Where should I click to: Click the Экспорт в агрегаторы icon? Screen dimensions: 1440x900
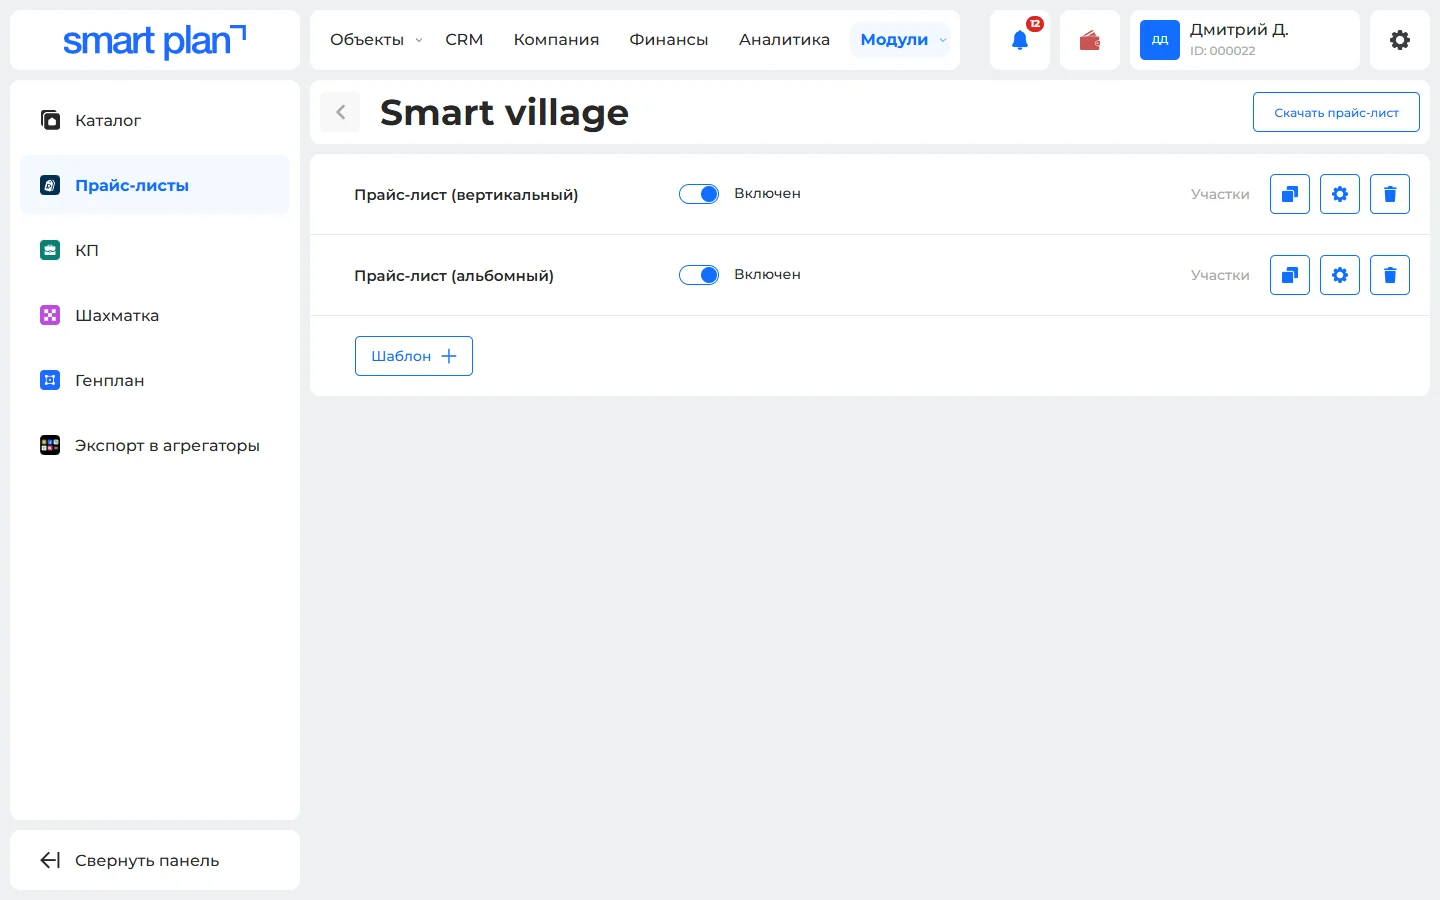point(50,445)
